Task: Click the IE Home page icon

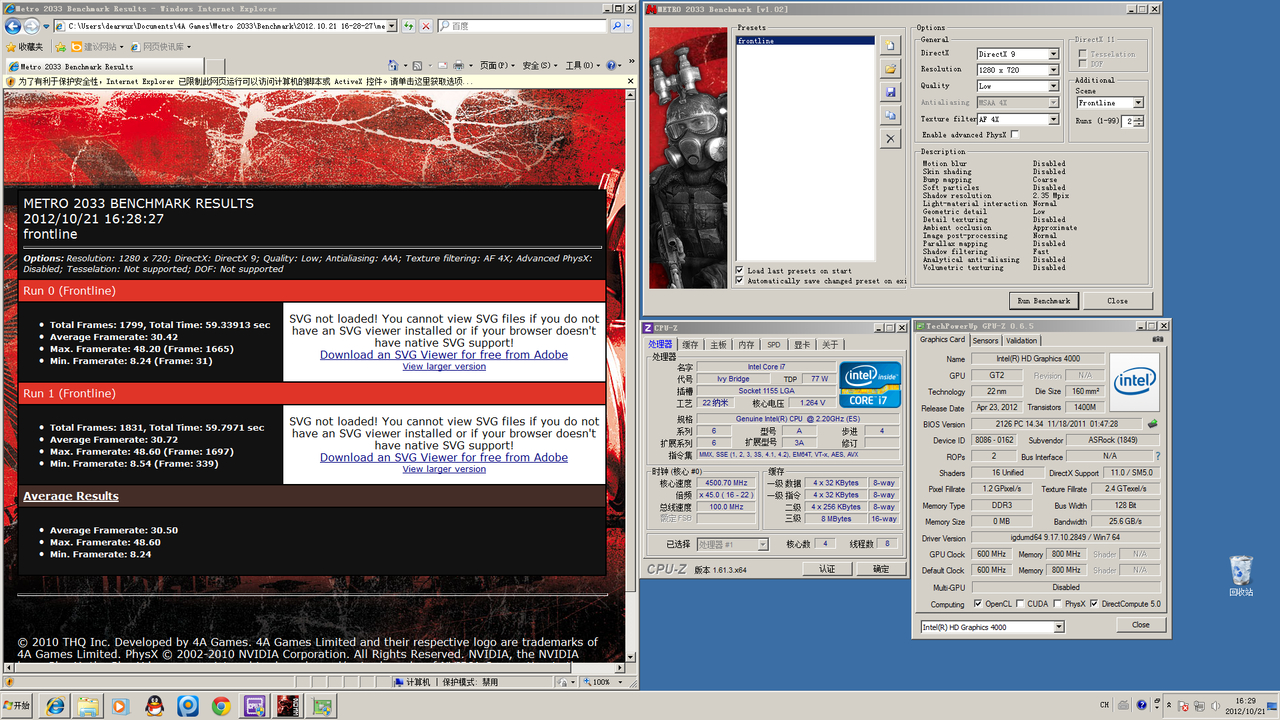Action: pyautogui.click(x=394, y=66)
